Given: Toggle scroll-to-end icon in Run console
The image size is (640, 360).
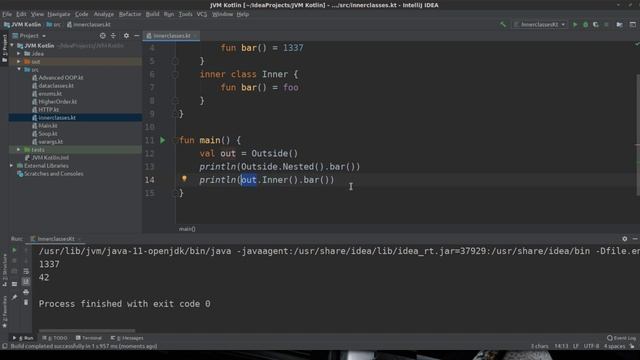Looking at the screenshot, I should click(x=26, y=282).
